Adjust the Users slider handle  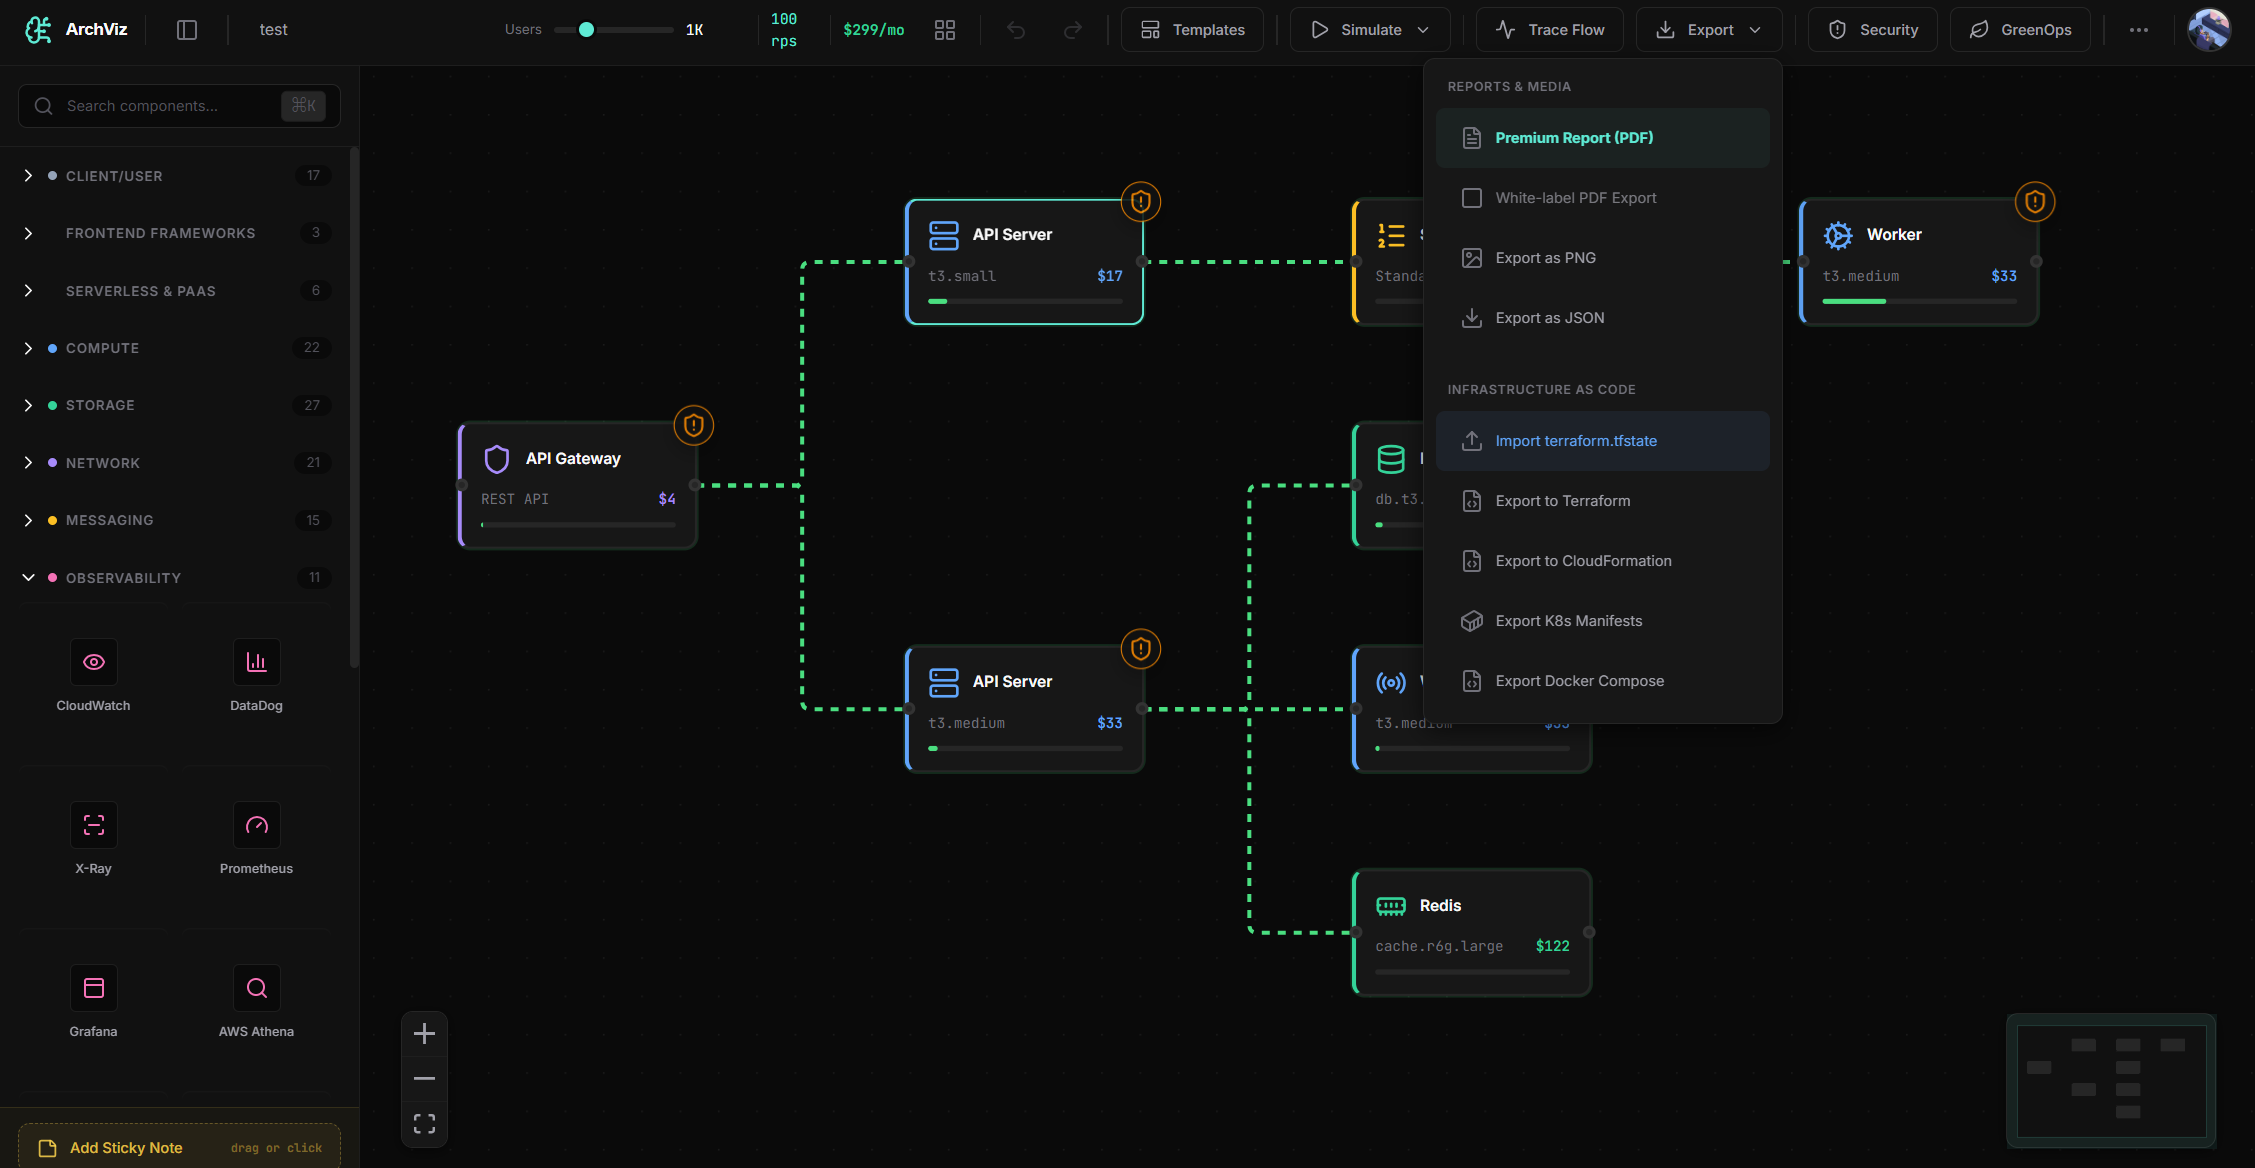(x=587, y=30)
